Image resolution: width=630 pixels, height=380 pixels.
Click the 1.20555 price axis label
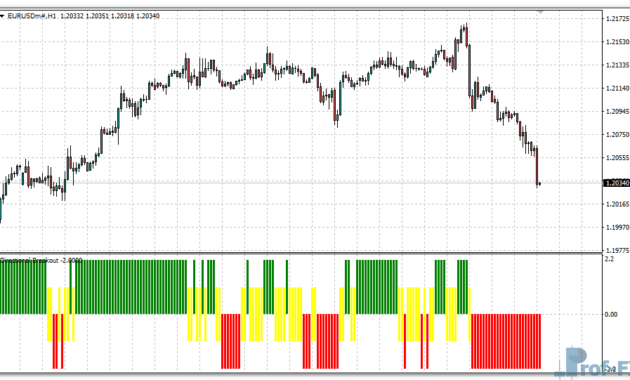point(618,158)
